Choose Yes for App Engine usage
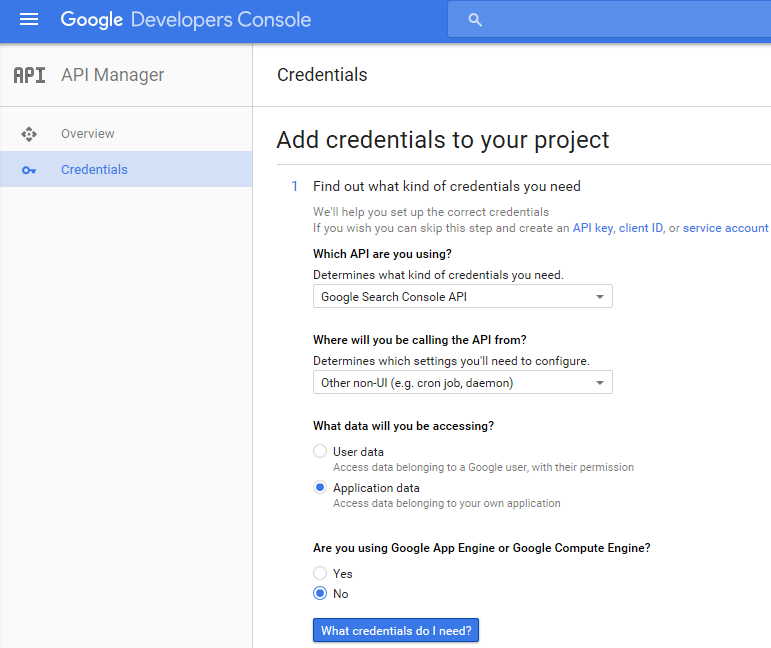771x648 pixels. click(320, 573)
